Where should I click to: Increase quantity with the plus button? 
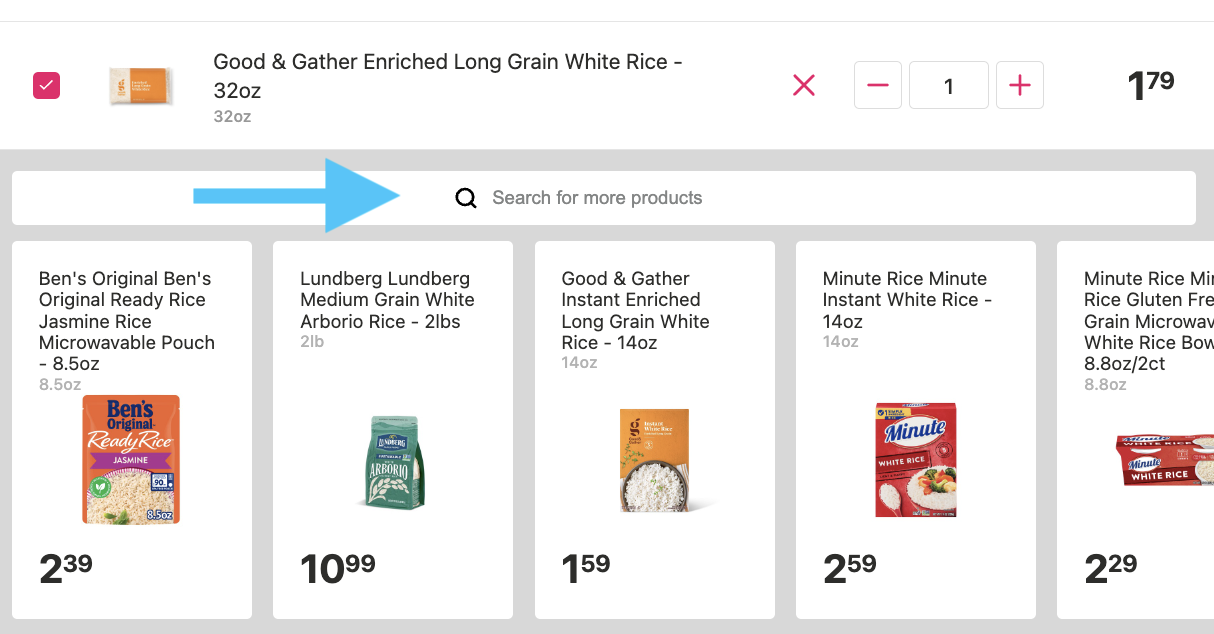[x=1020, y=86]
